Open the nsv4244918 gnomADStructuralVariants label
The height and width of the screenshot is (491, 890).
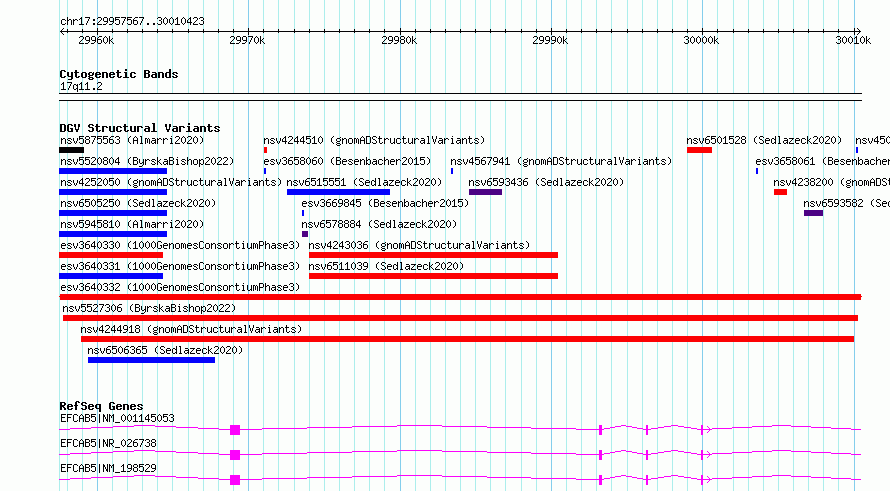pyautogui.click(x=191, y=329)
